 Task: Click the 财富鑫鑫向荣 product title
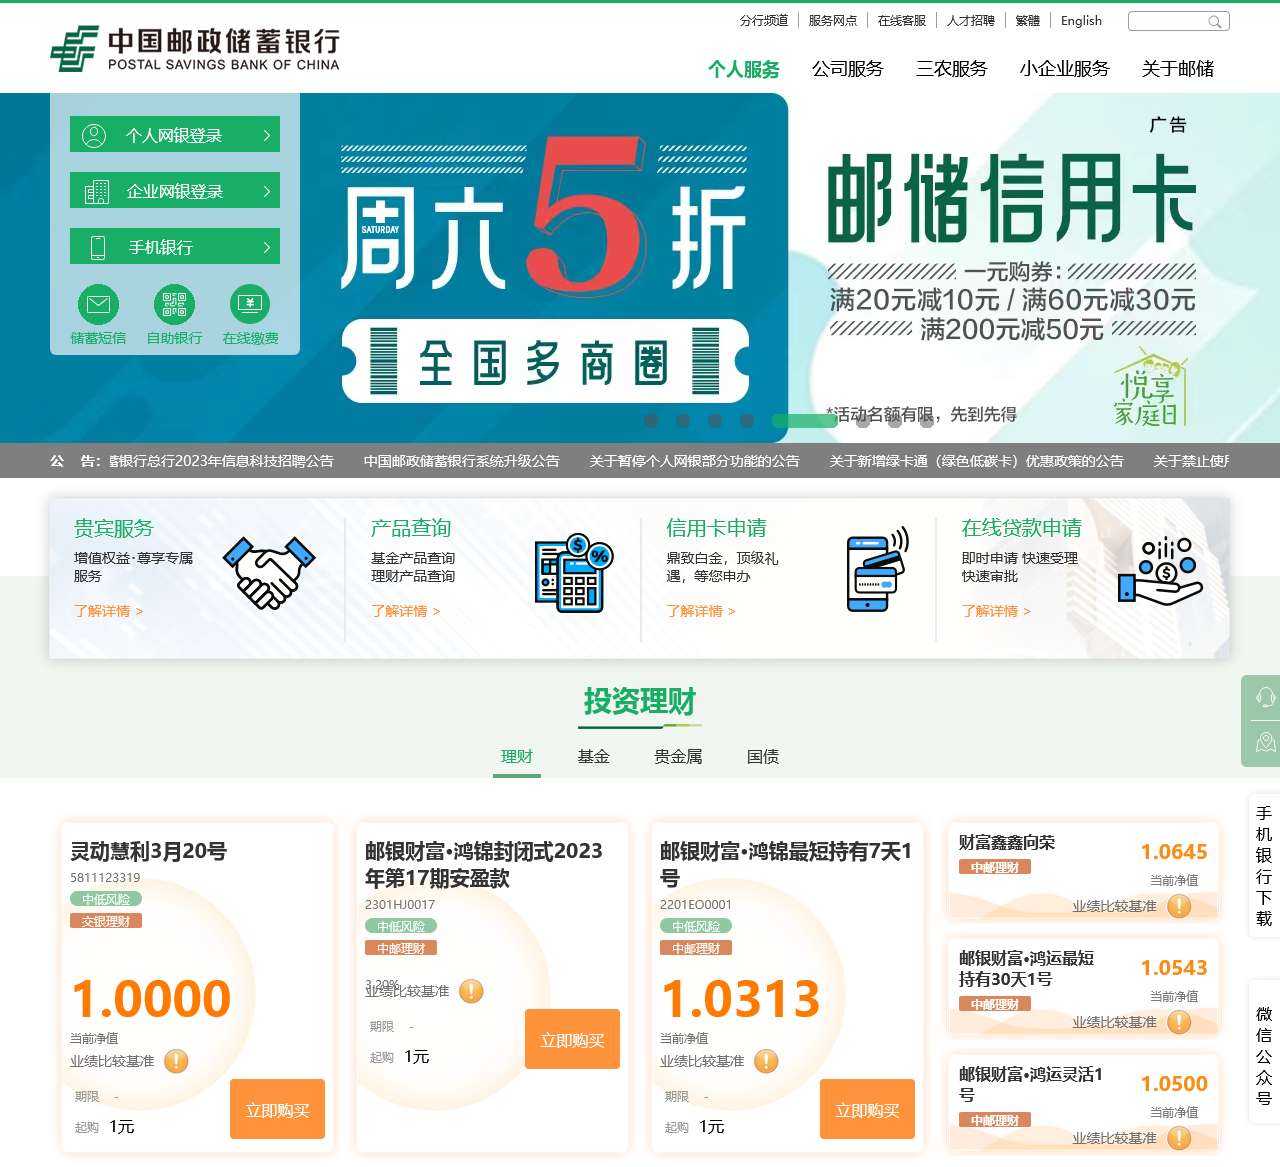1007,842
